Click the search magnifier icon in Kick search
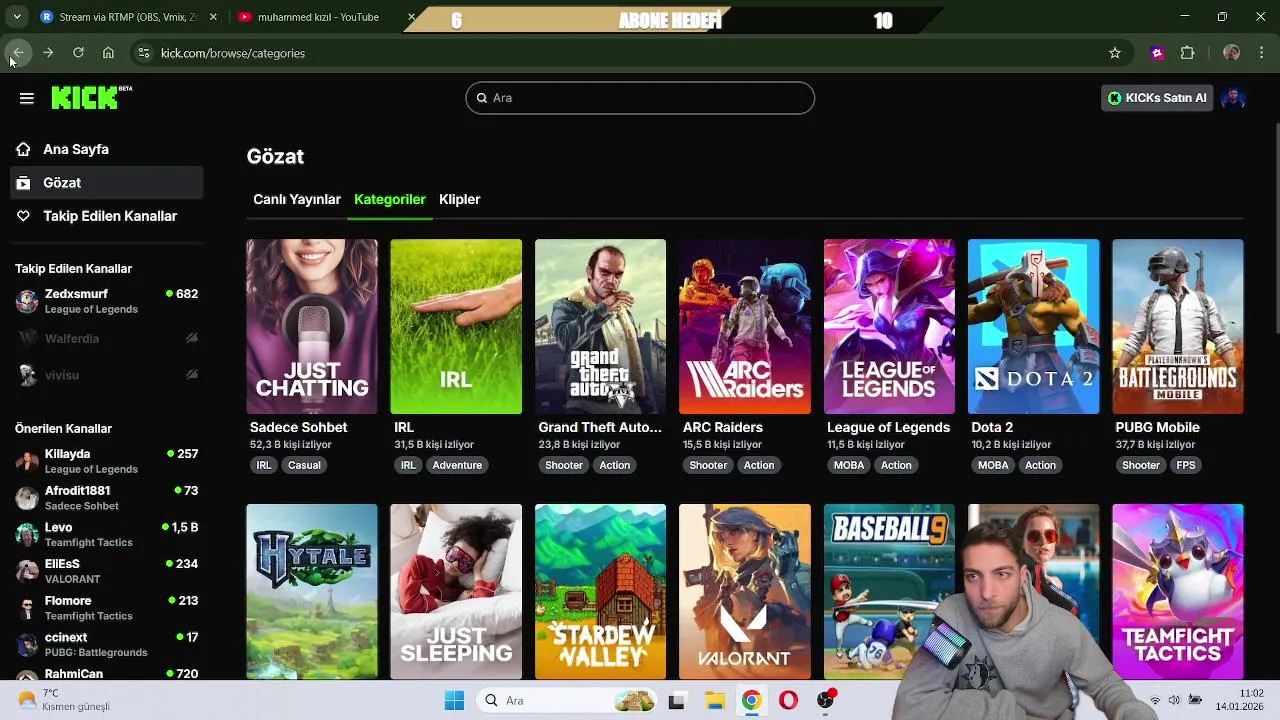 [482, 98]
